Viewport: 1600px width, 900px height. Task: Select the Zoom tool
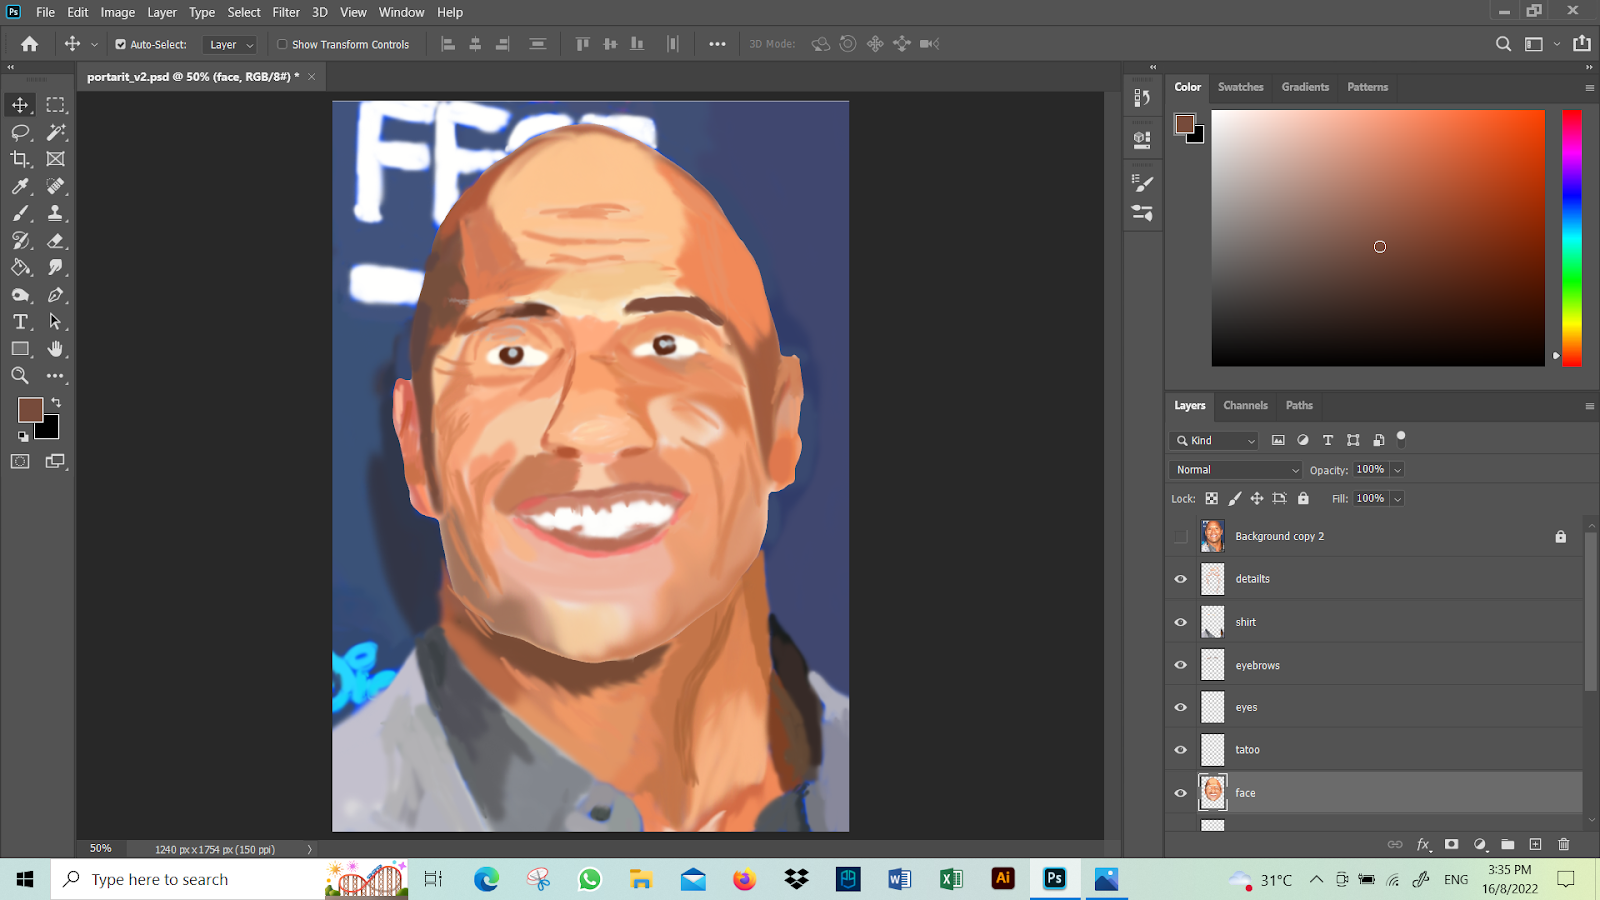(20, 376)
